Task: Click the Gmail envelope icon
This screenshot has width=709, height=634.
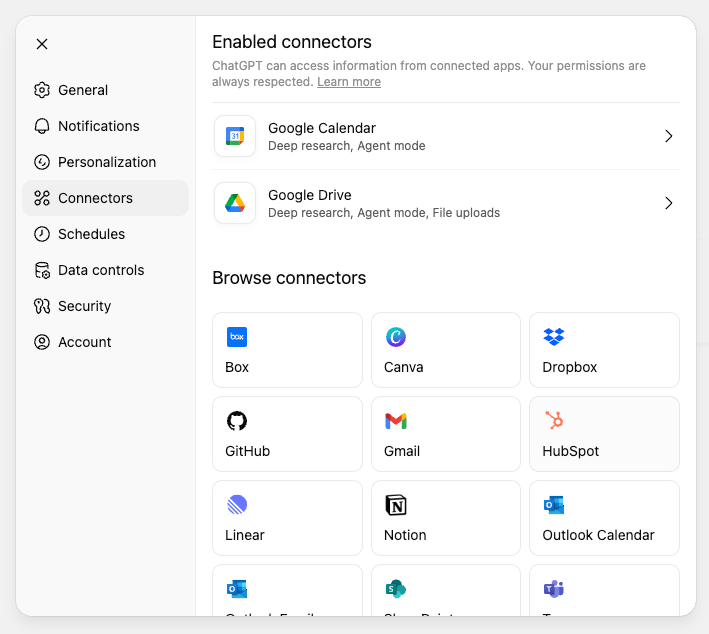Action: [396, 421]
